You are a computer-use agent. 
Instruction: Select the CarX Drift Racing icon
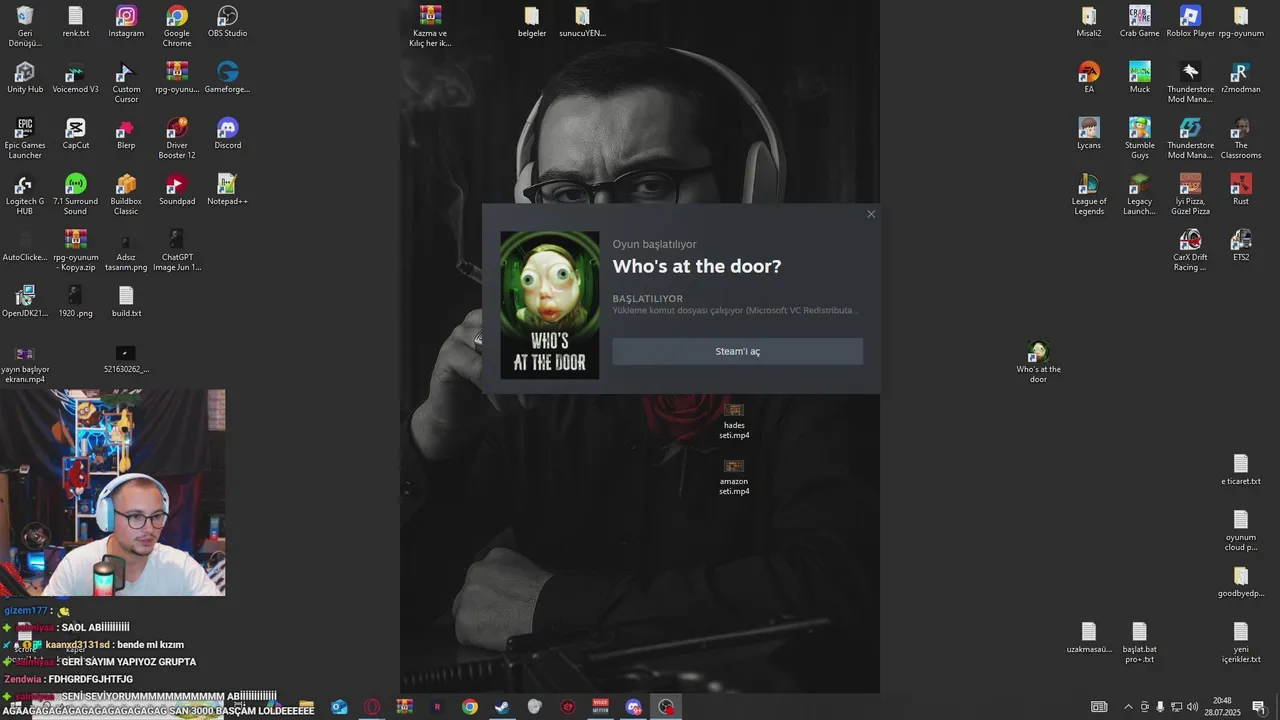tap(1190, 250)
